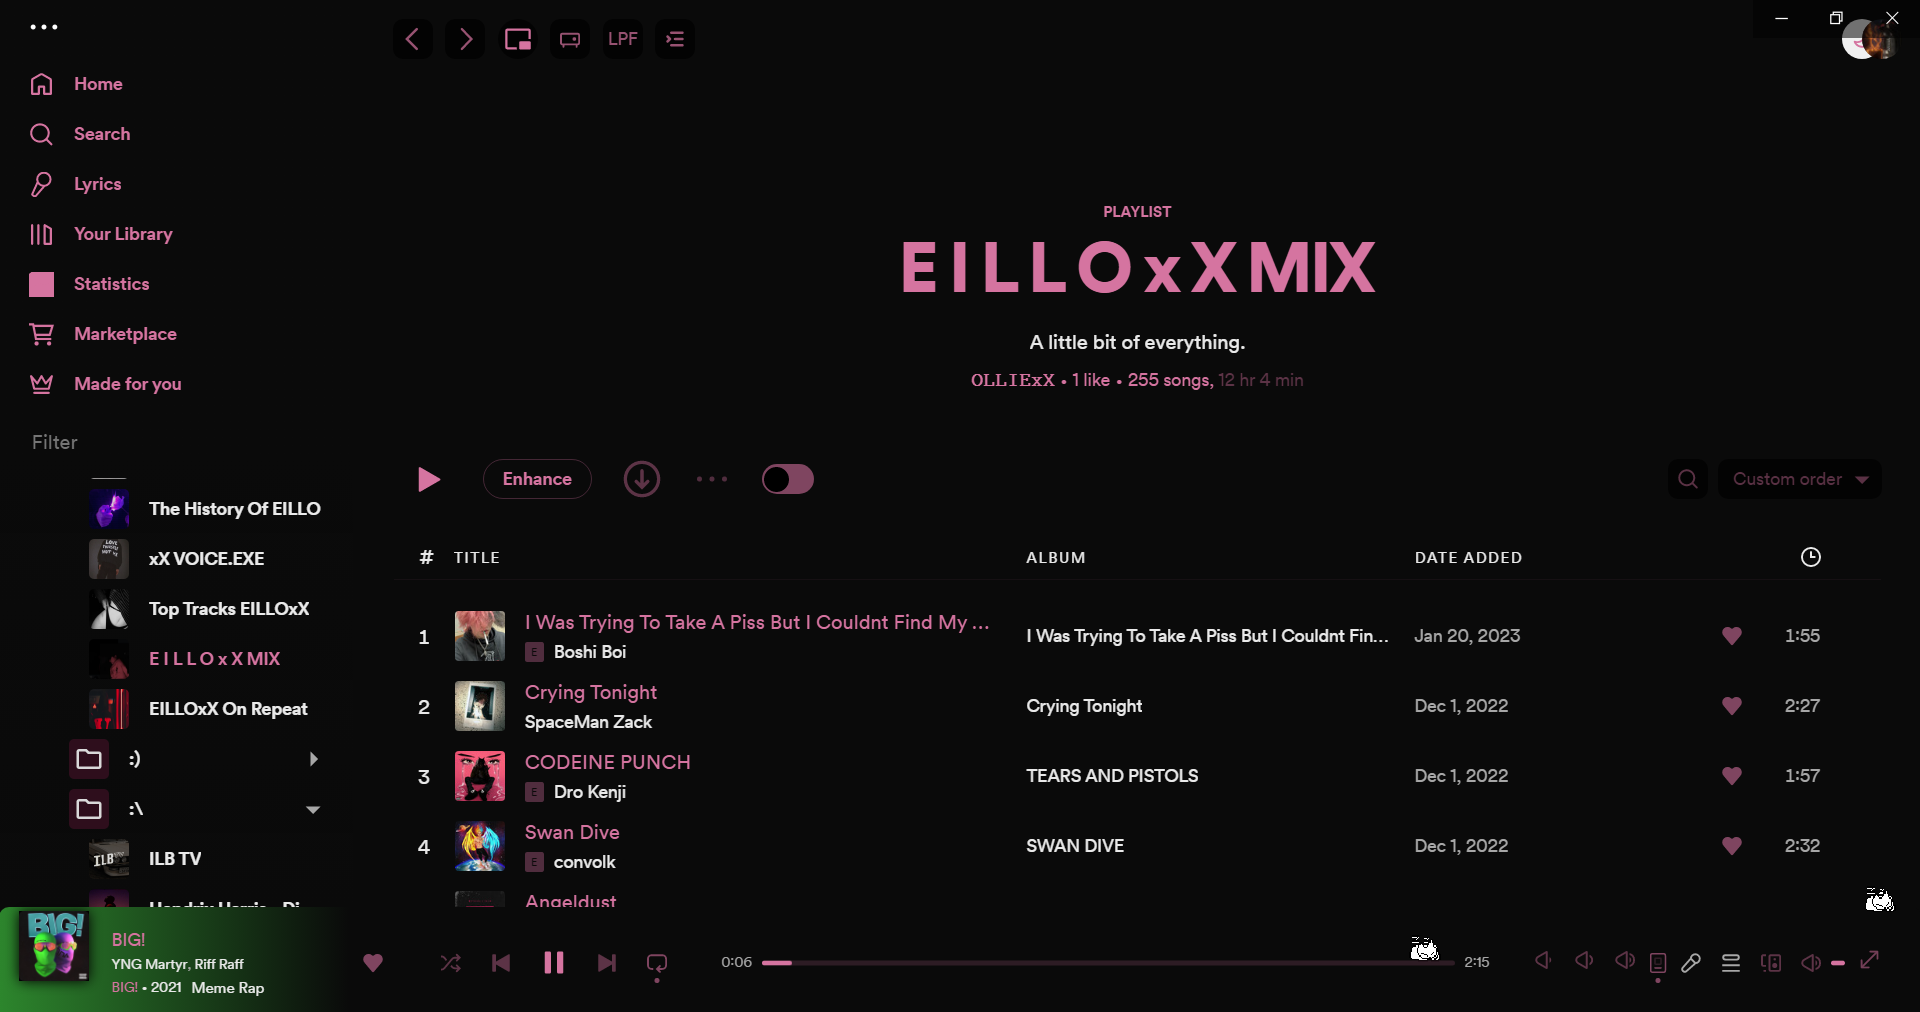Toggle shuffle playback

click(x=450, y=963)
